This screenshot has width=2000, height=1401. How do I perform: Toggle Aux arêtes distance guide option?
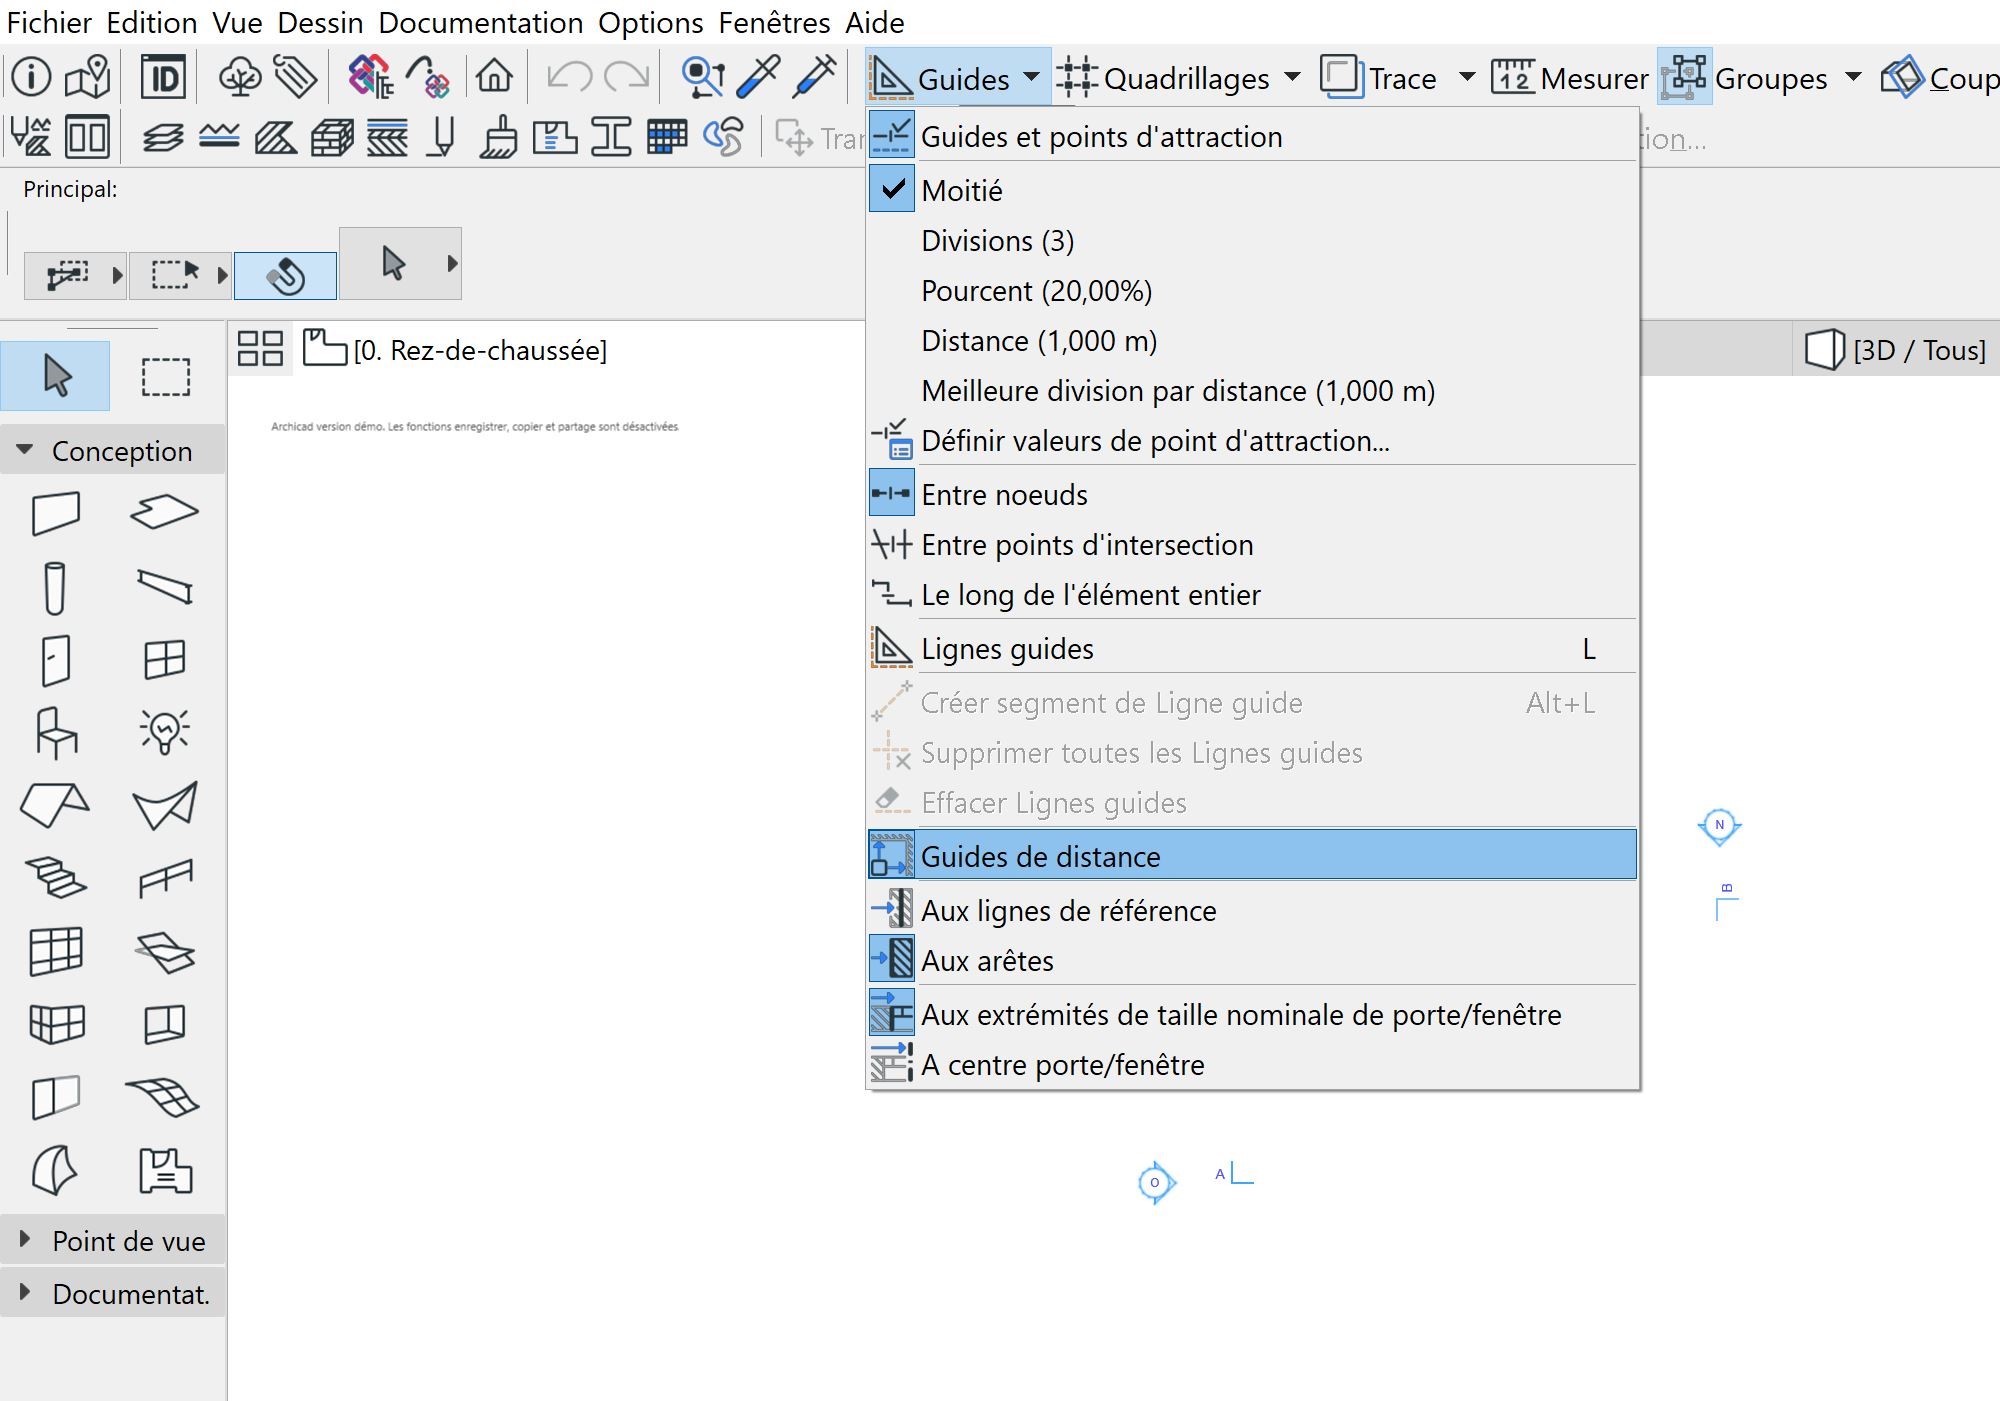pos(986,960)
